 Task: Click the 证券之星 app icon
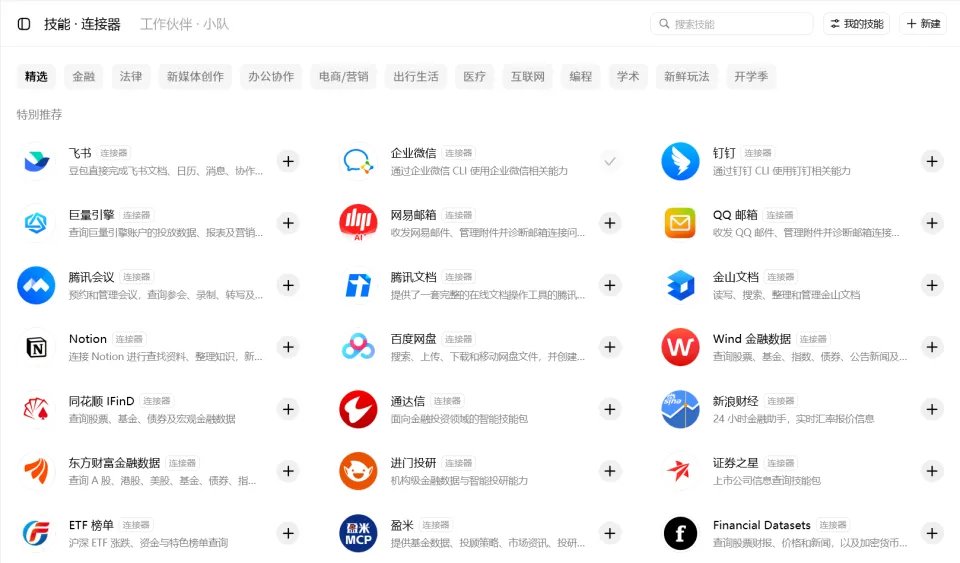[x=680, y=471]
